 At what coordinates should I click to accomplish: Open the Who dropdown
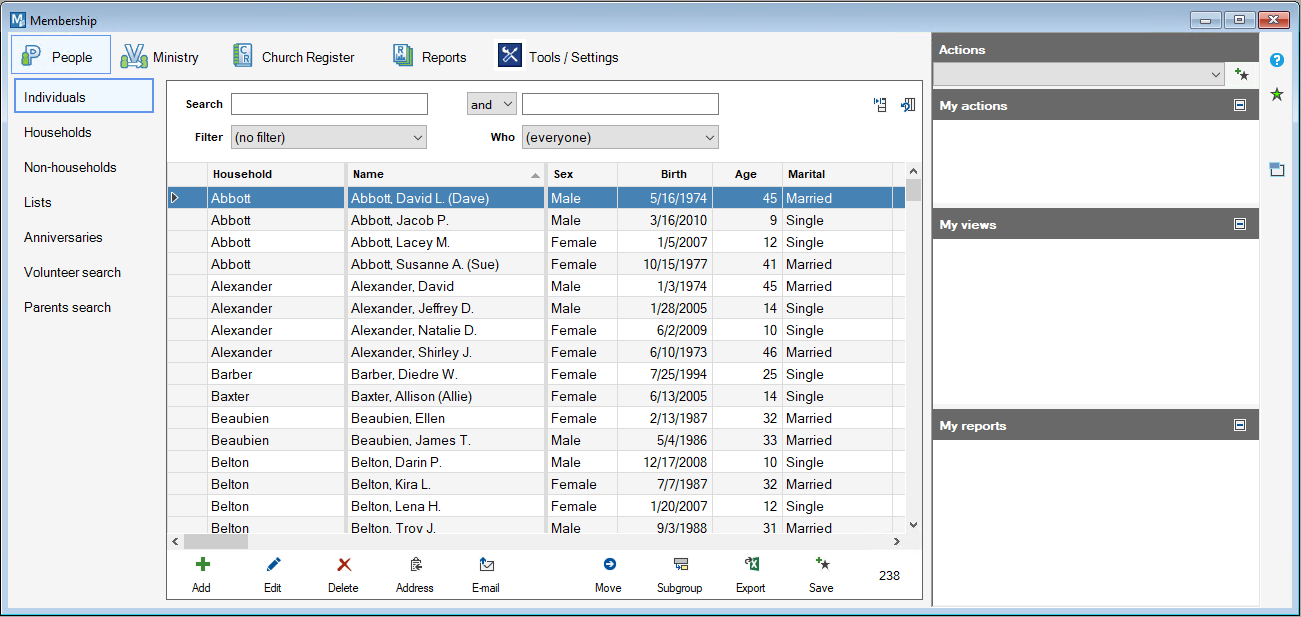pos(620,137)
